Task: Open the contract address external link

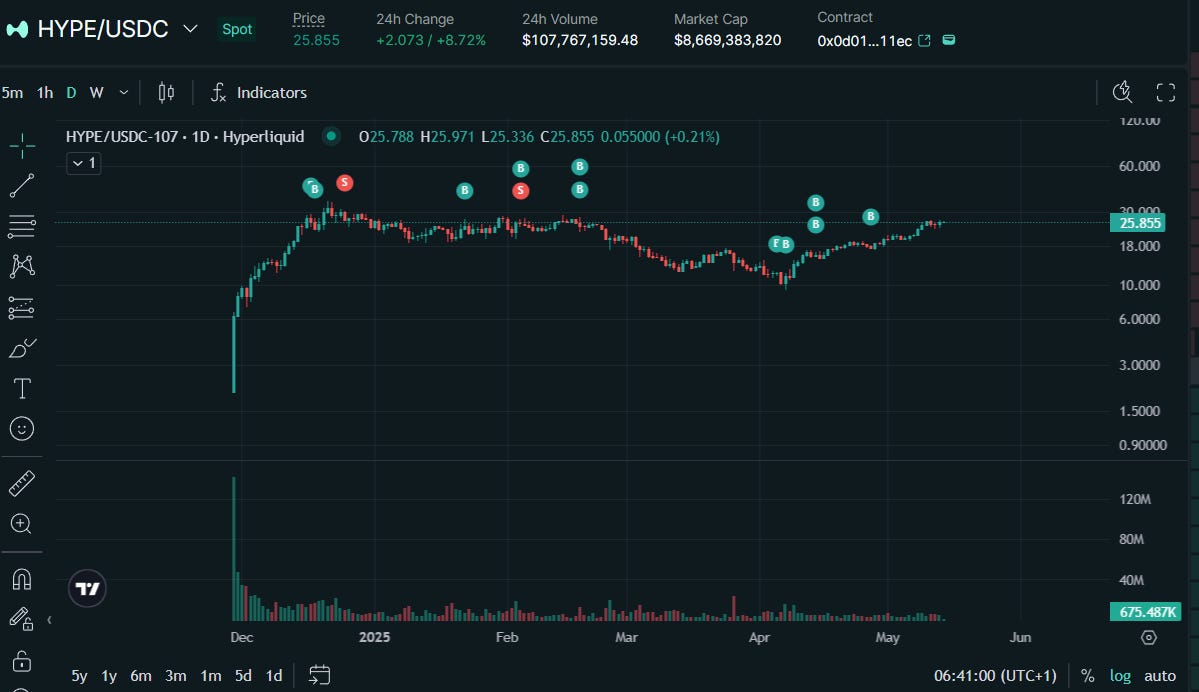Action: tap(924, 41)
